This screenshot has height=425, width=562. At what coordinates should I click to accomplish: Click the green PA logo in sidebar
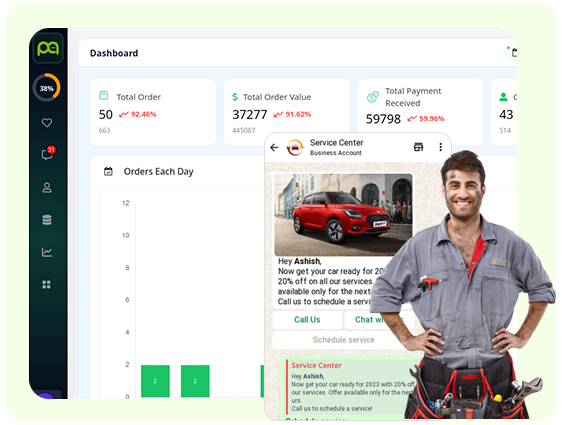click(48, 48)
